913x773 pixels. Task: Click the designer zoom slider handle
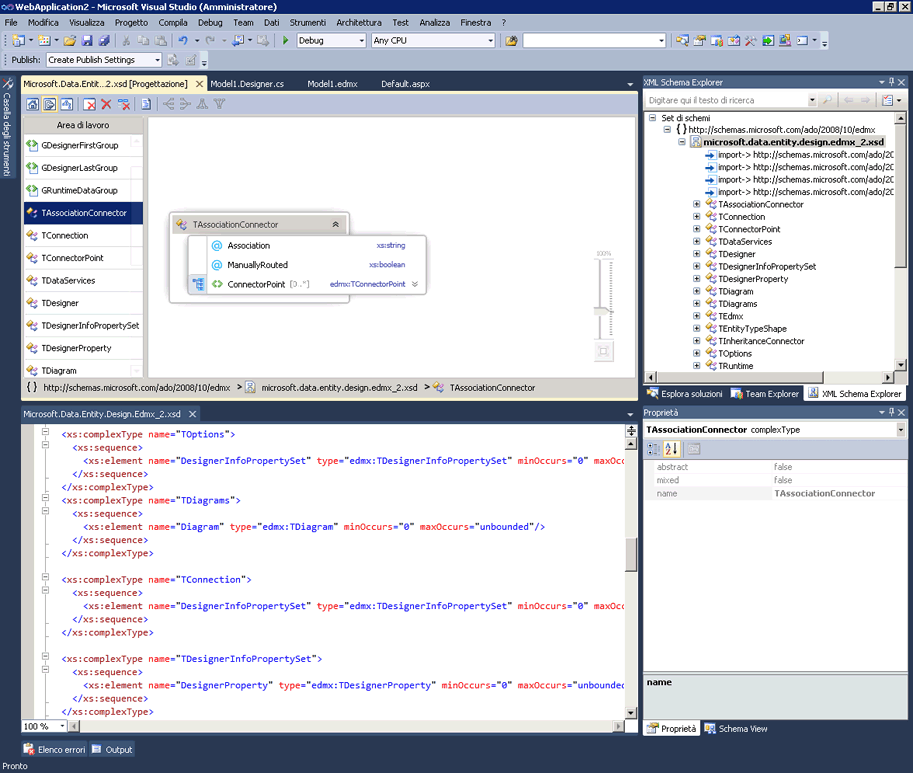pos(603,311)
